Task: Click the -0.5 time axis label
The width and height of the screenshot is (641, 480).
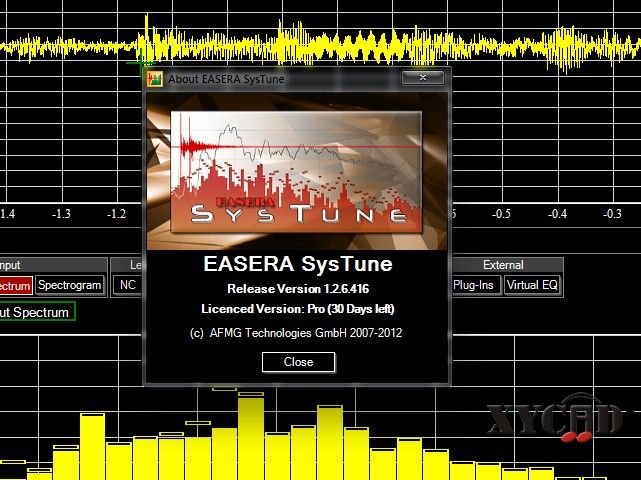Action: 501,214
